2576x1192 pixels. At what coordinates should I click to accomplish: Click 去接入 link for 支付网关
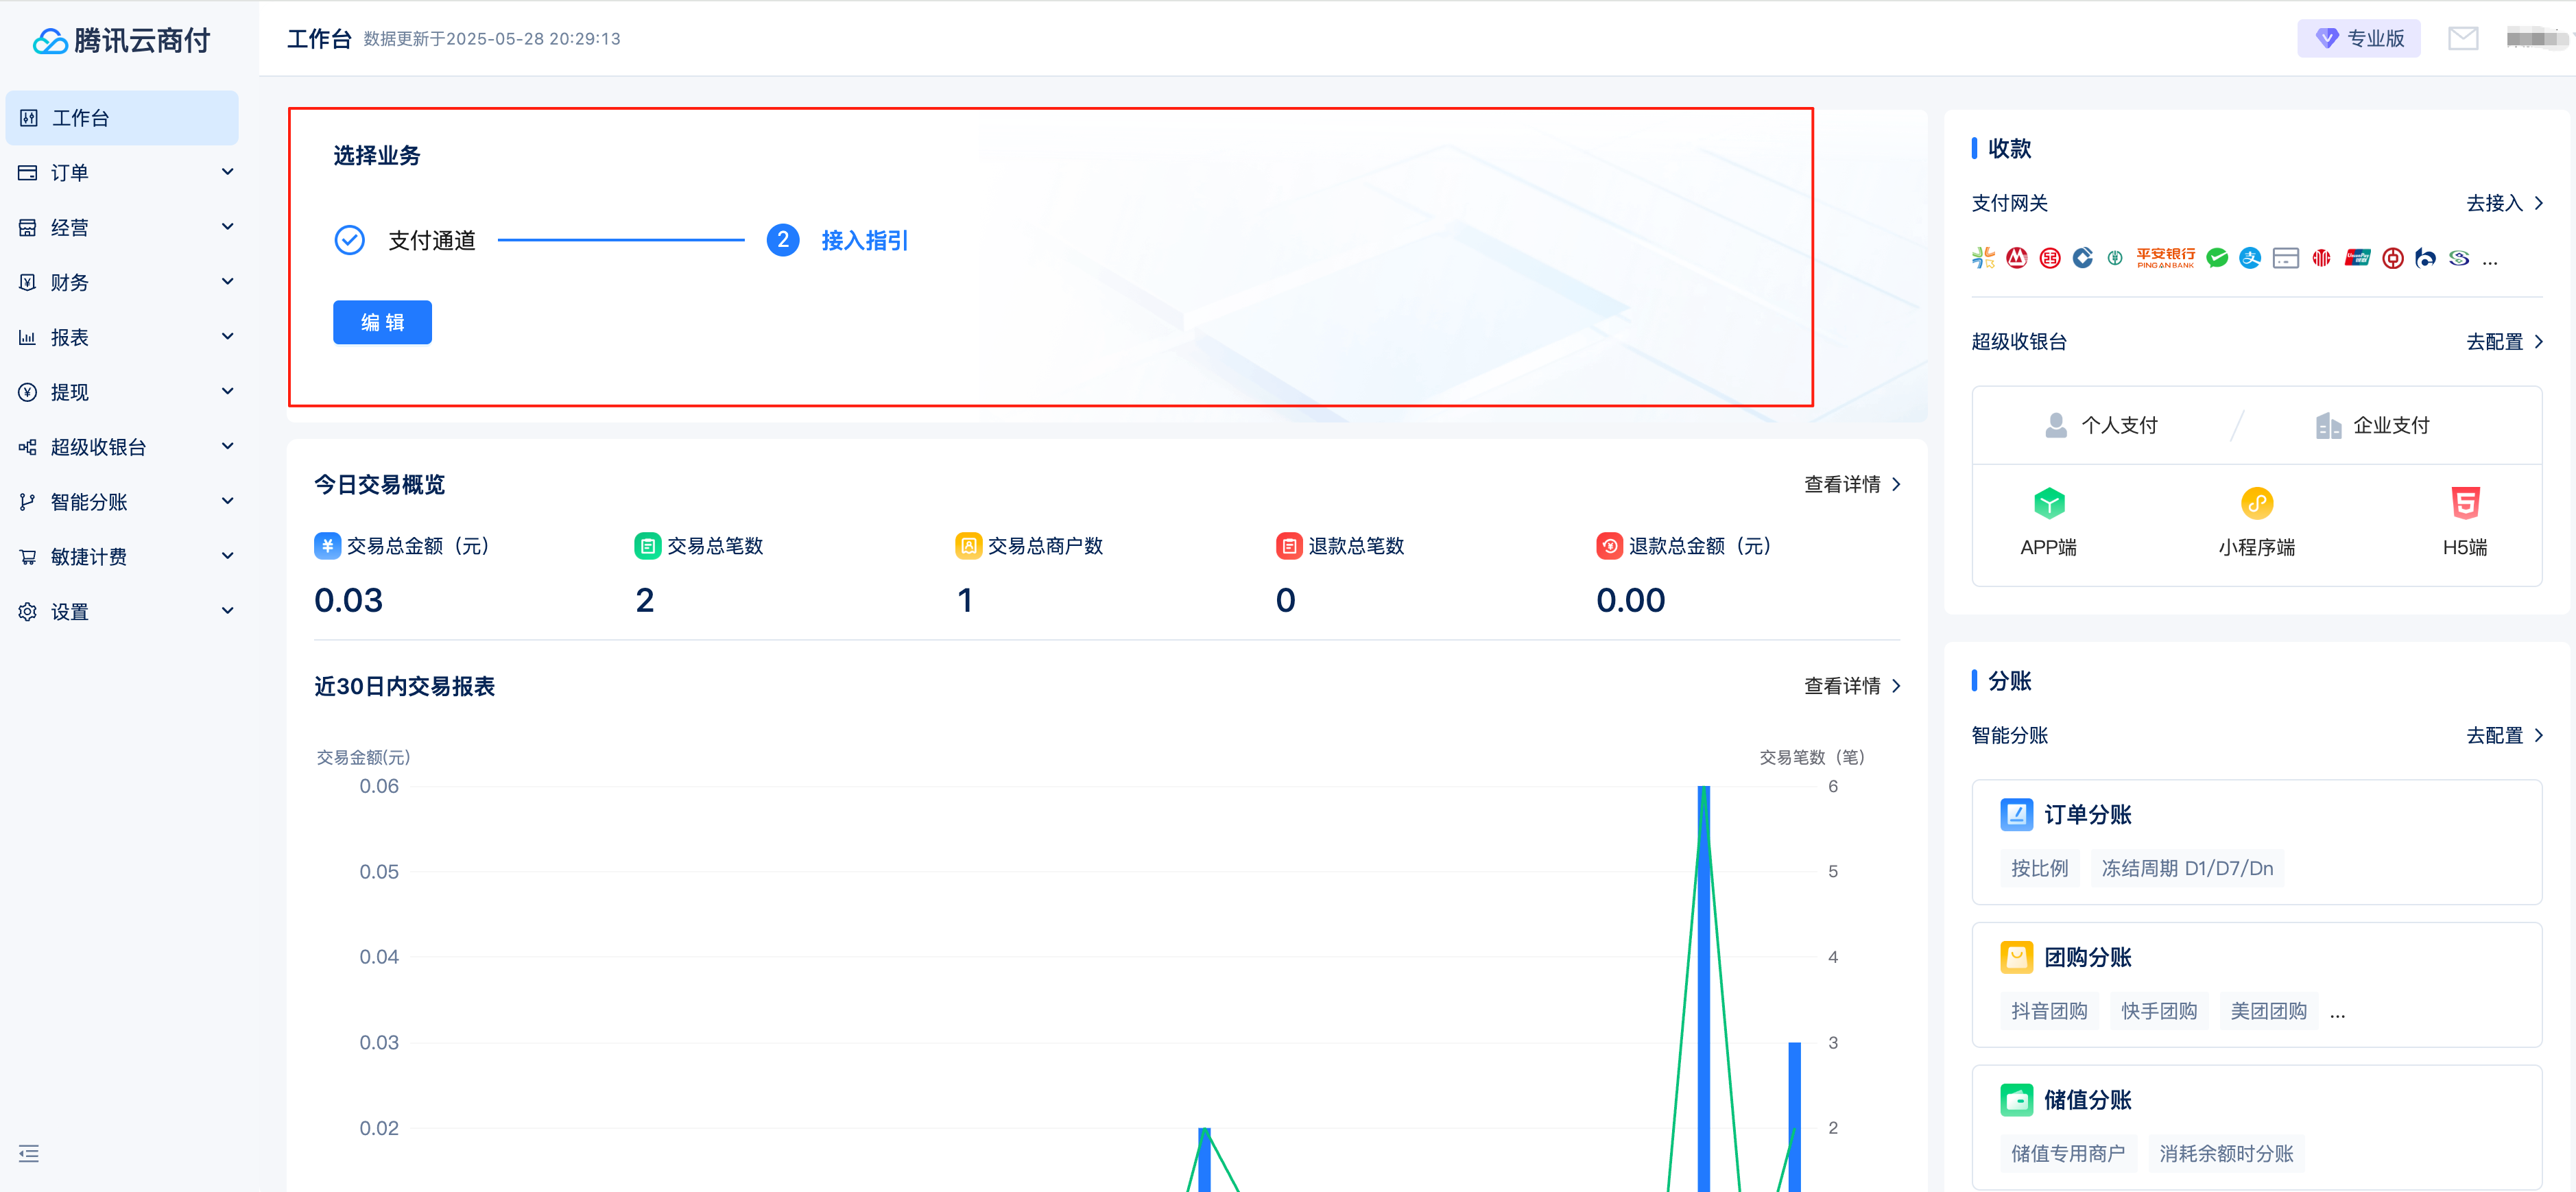pyautogui.click(x=2504, y=204)
